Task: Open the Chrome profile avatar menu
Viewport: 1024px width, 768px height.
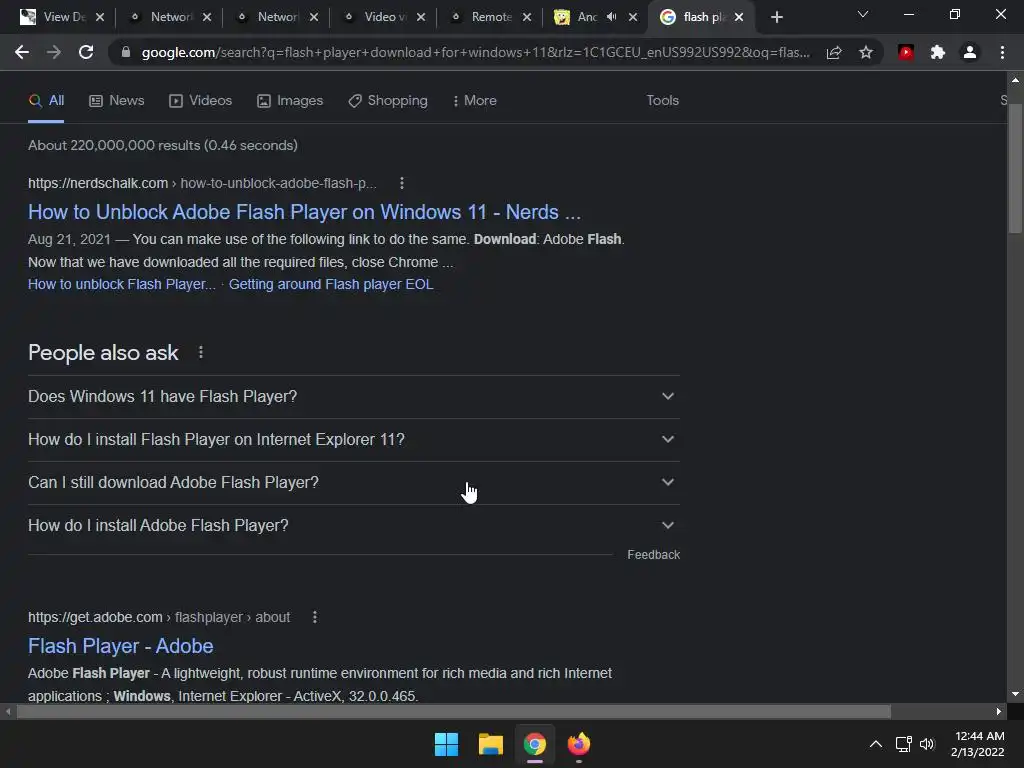Action: click(x=970, y=52)
